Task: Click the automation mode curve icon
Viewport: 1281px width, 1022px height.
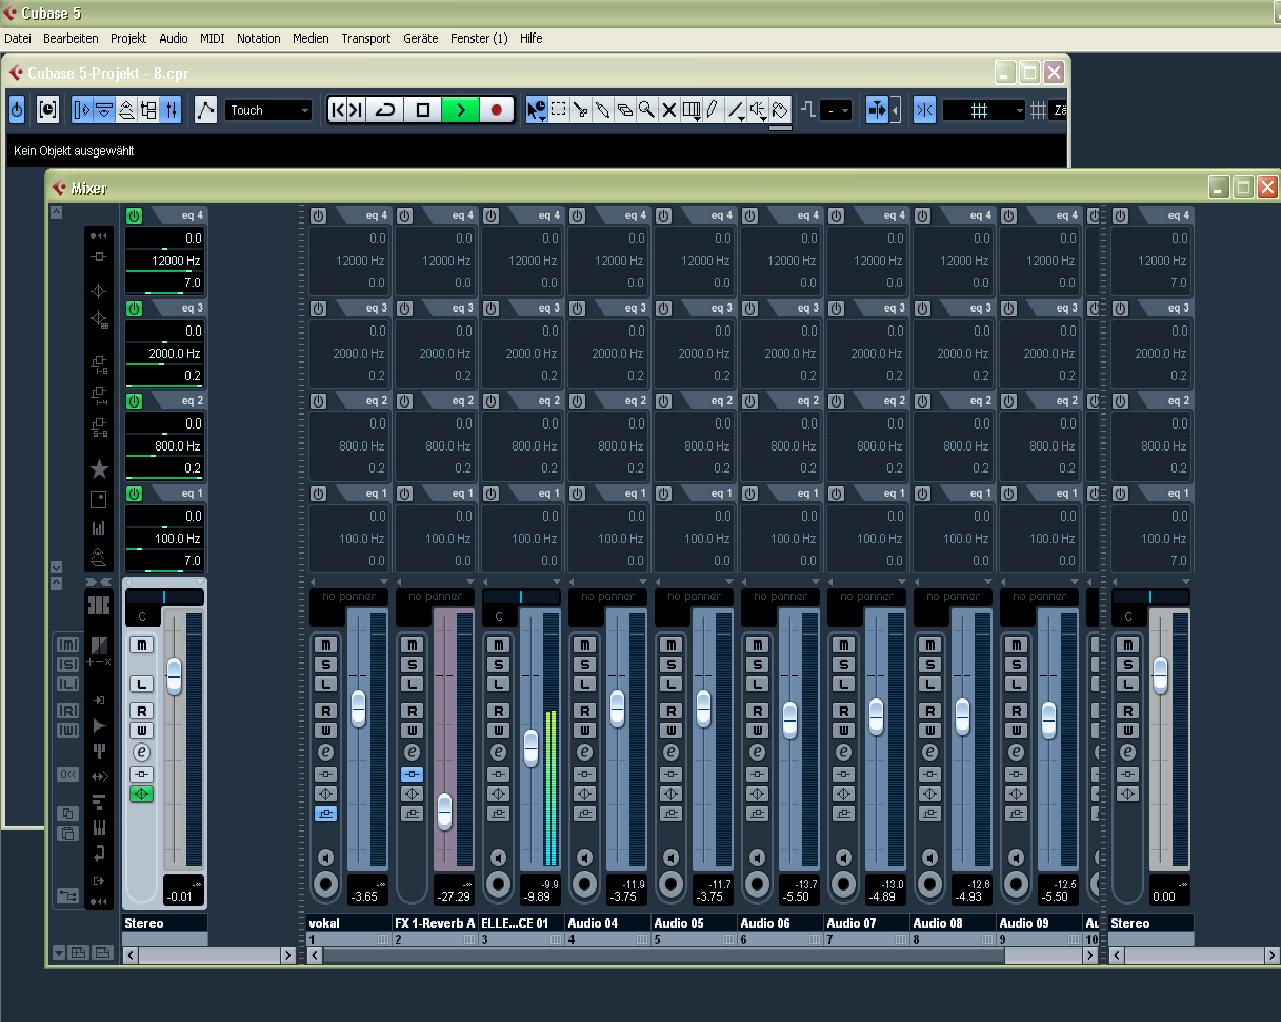Action: point(205,110)
